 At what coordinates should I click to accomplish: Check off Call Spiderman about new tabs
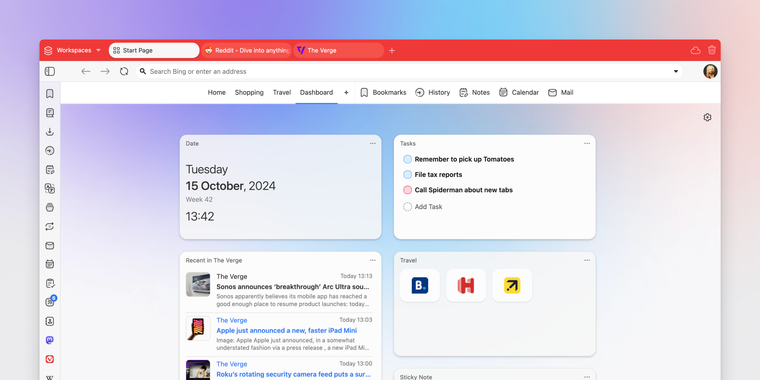coord(408,190)
